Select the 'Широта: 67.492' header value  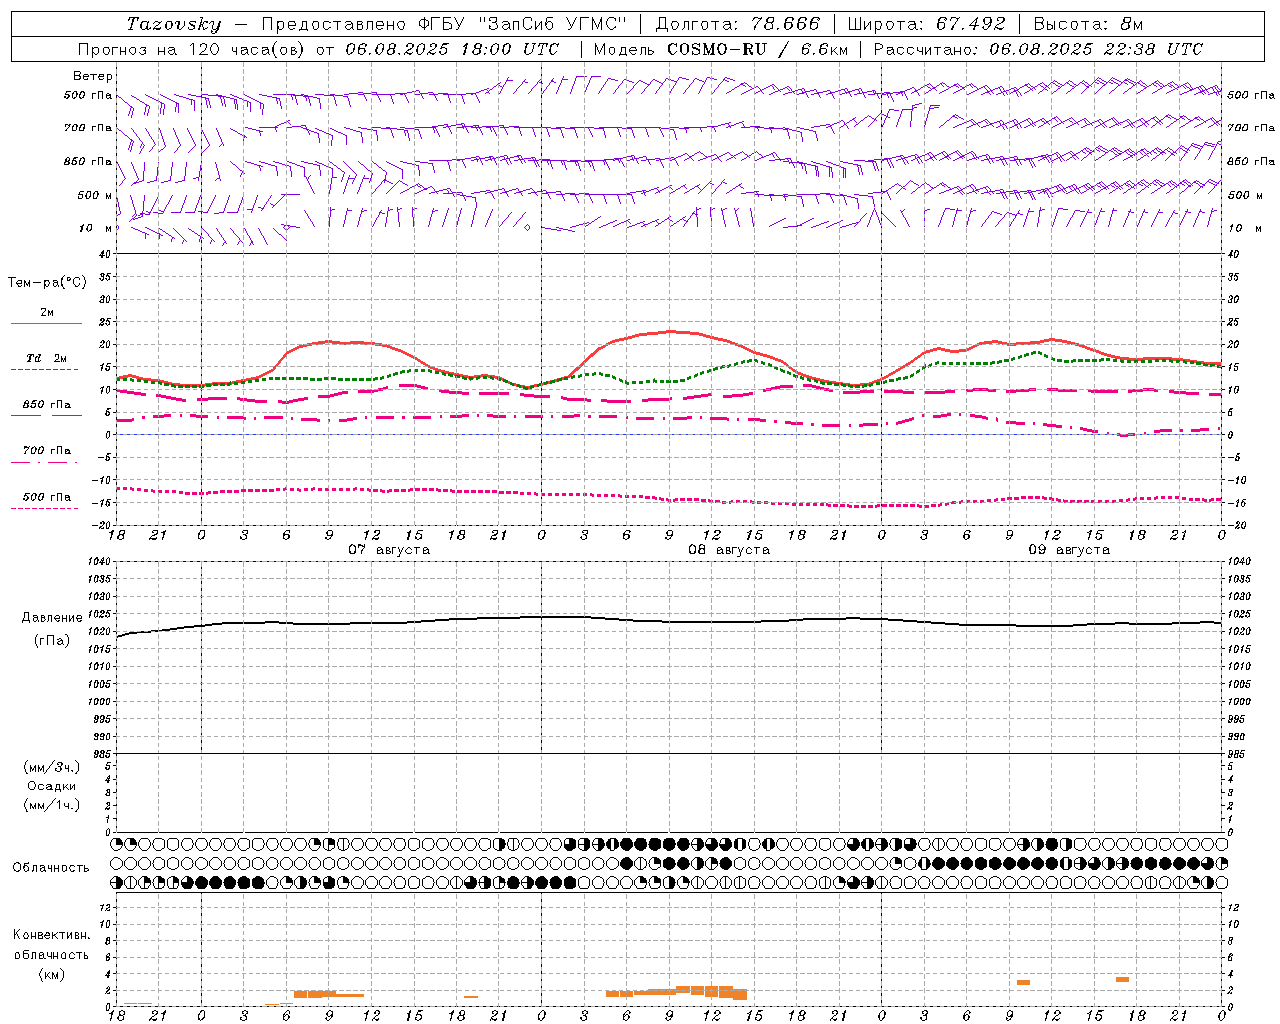[x=926, y=24]
